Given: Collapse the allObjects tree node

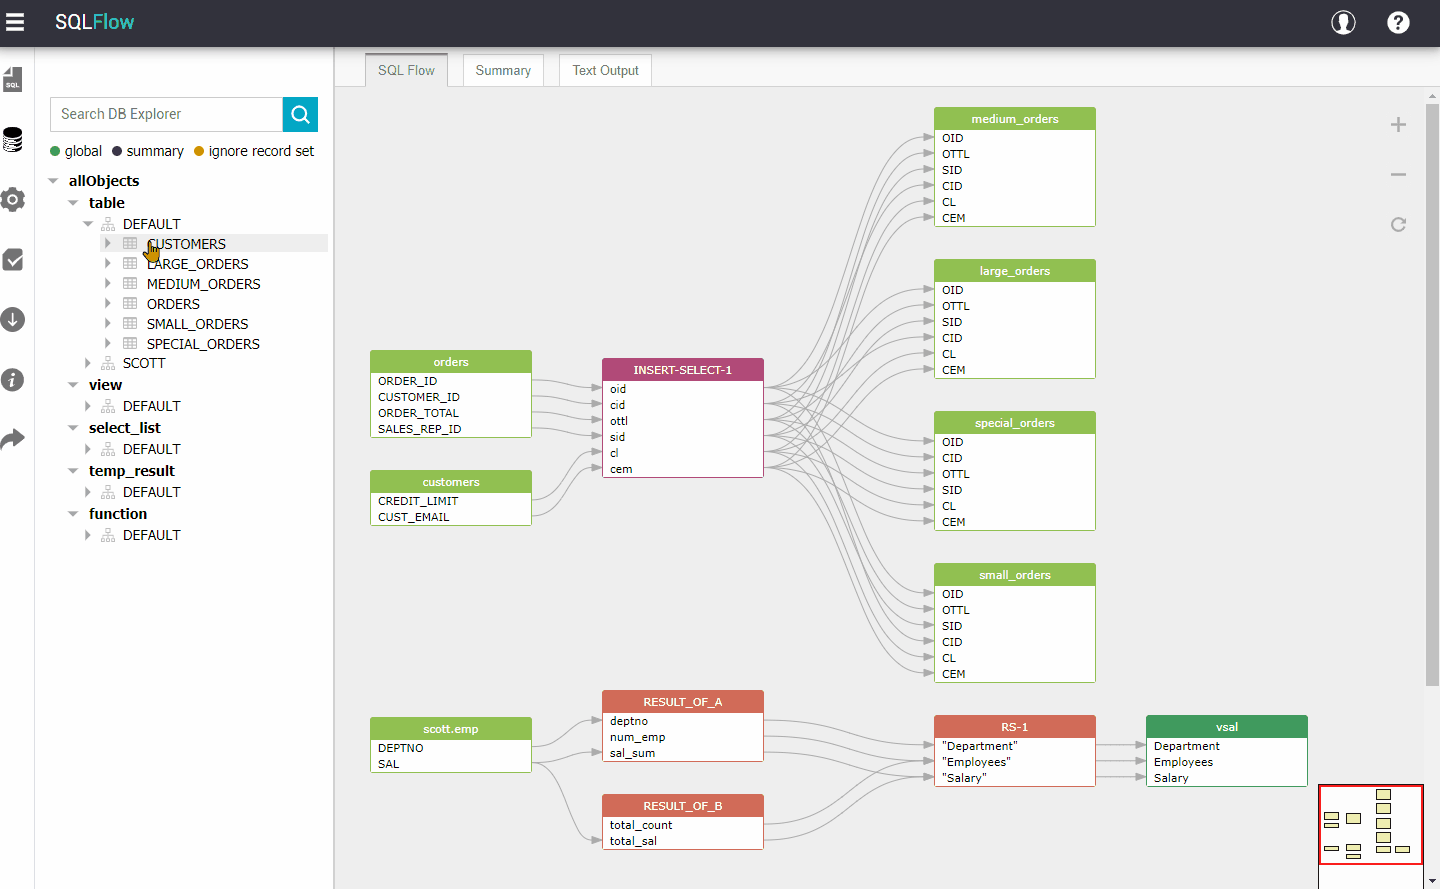Looking at the screenshot, I should [x=53, y=181].
